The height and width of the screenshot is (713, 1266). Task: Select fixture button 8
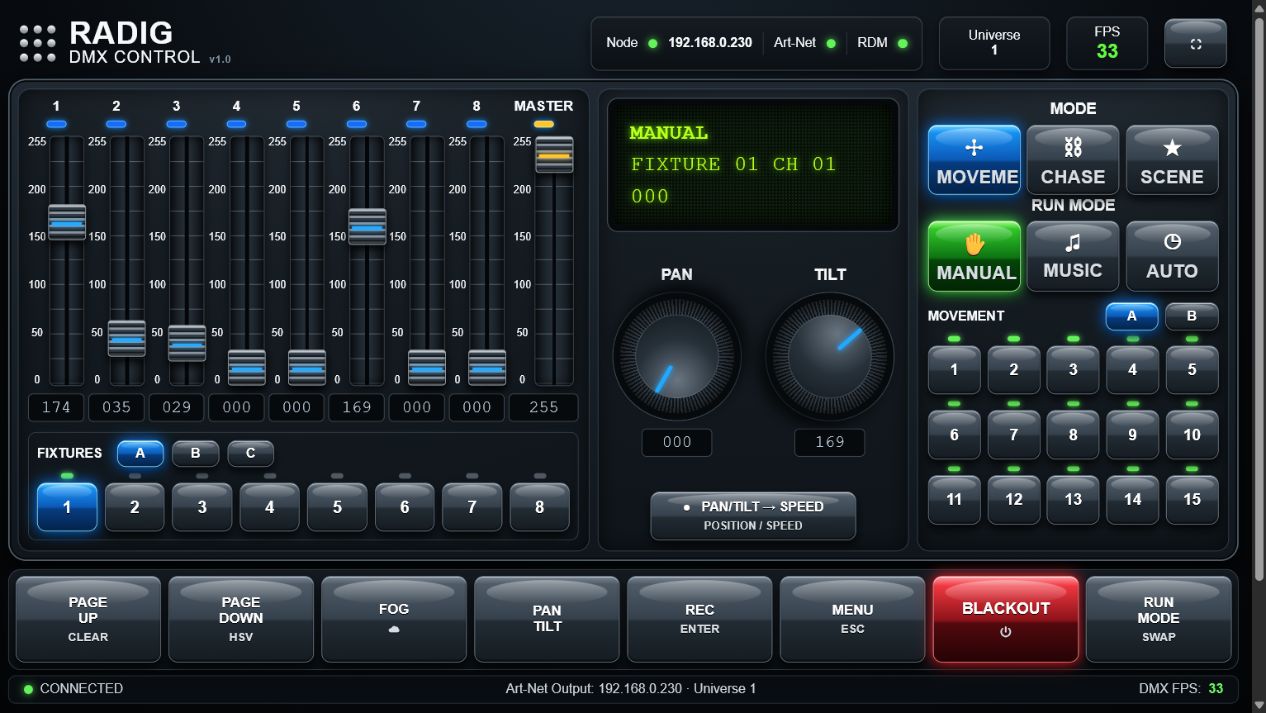539,507
